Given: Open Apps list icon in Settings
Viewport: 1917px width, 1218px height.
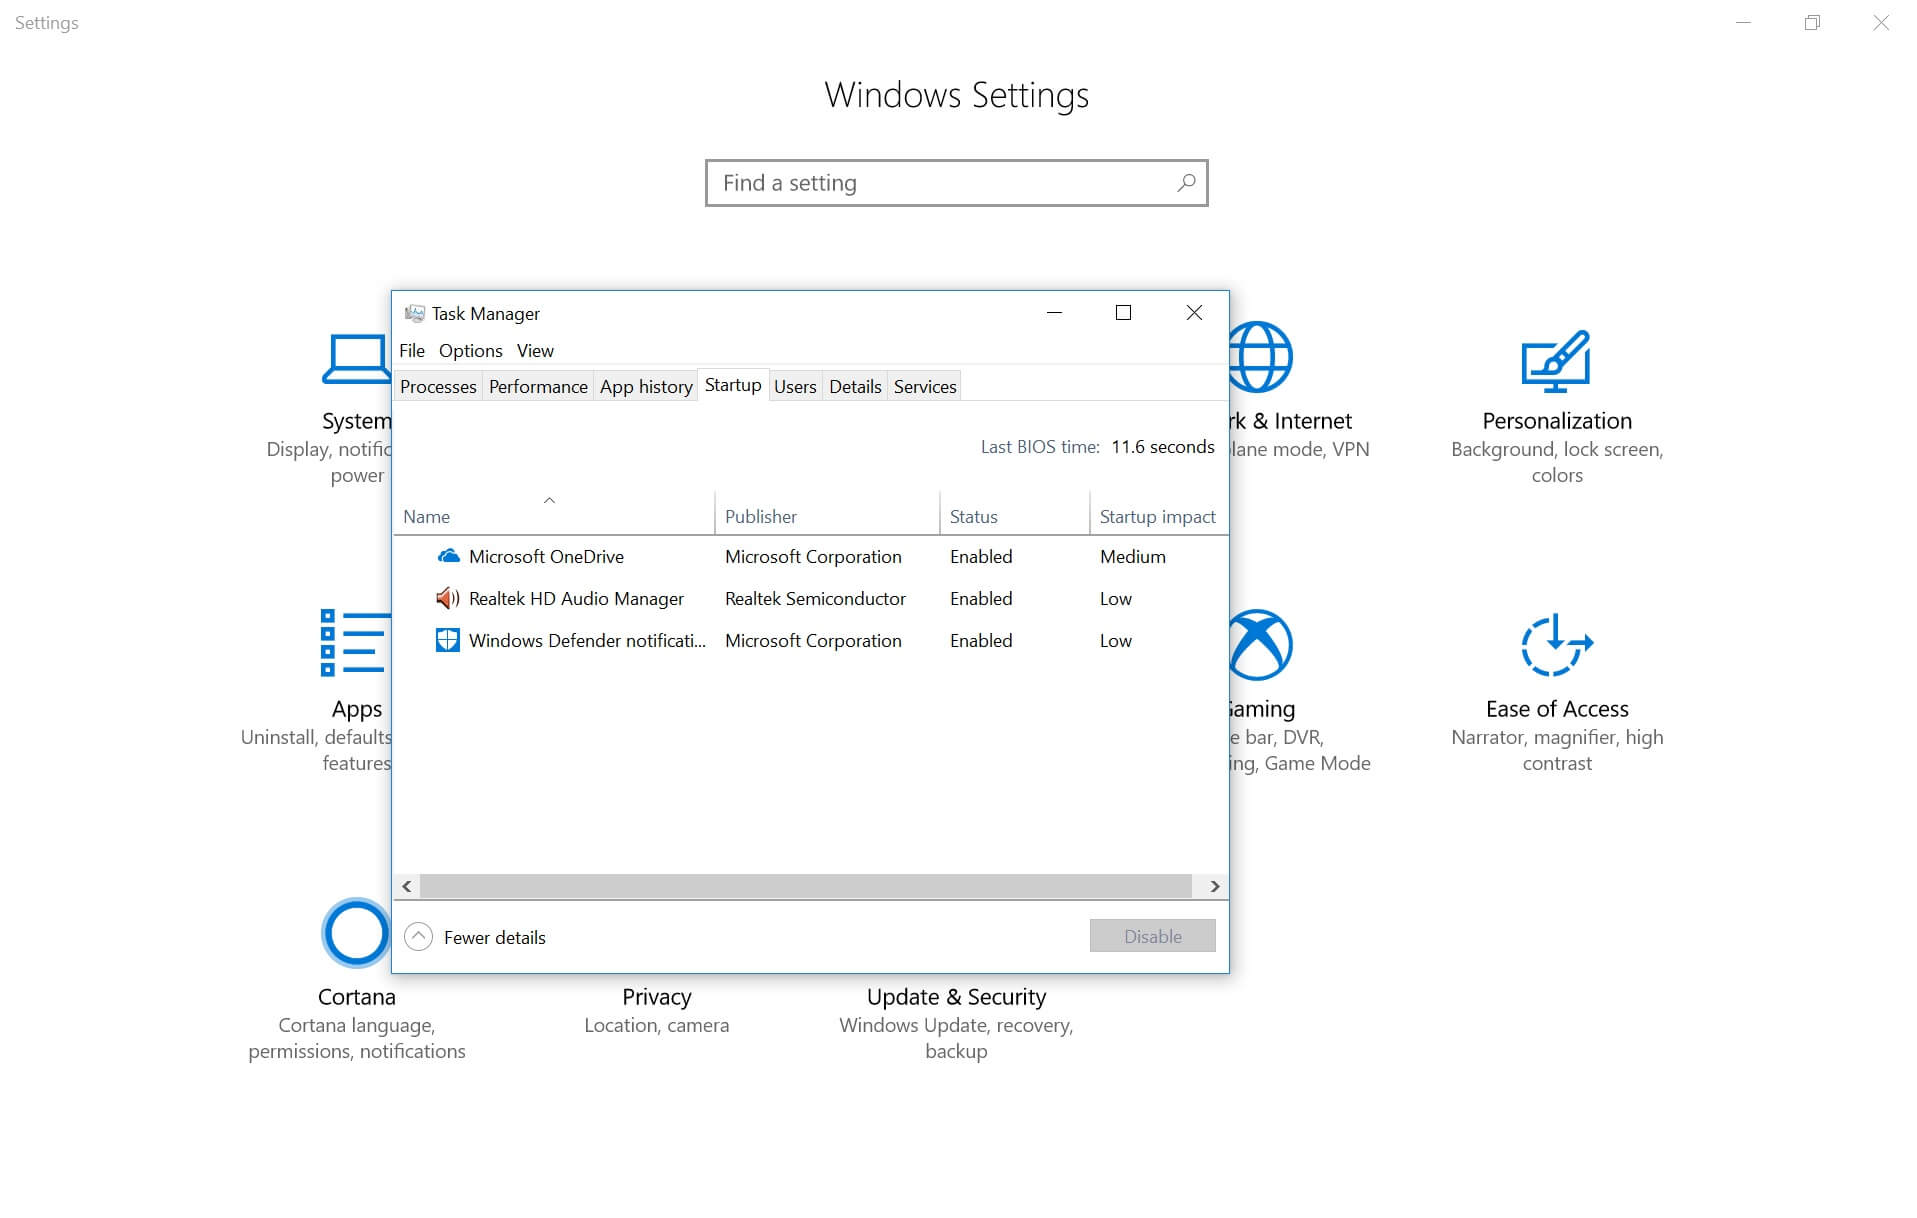Looking at the screenshot, I should [x=355, y=642].
